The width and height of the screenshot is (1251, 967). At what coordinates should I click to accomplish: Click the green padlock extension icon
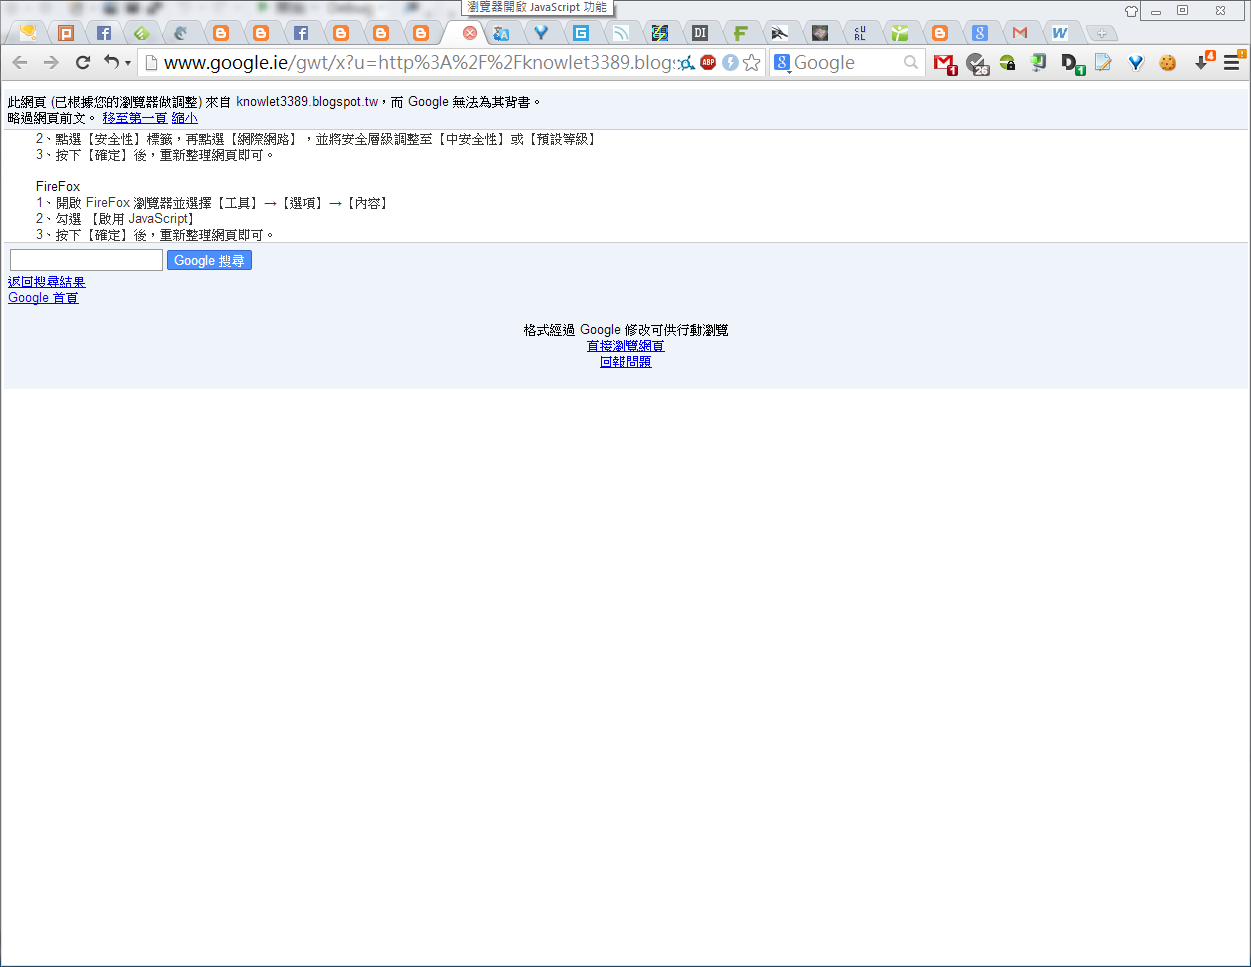coord(1008,63)
